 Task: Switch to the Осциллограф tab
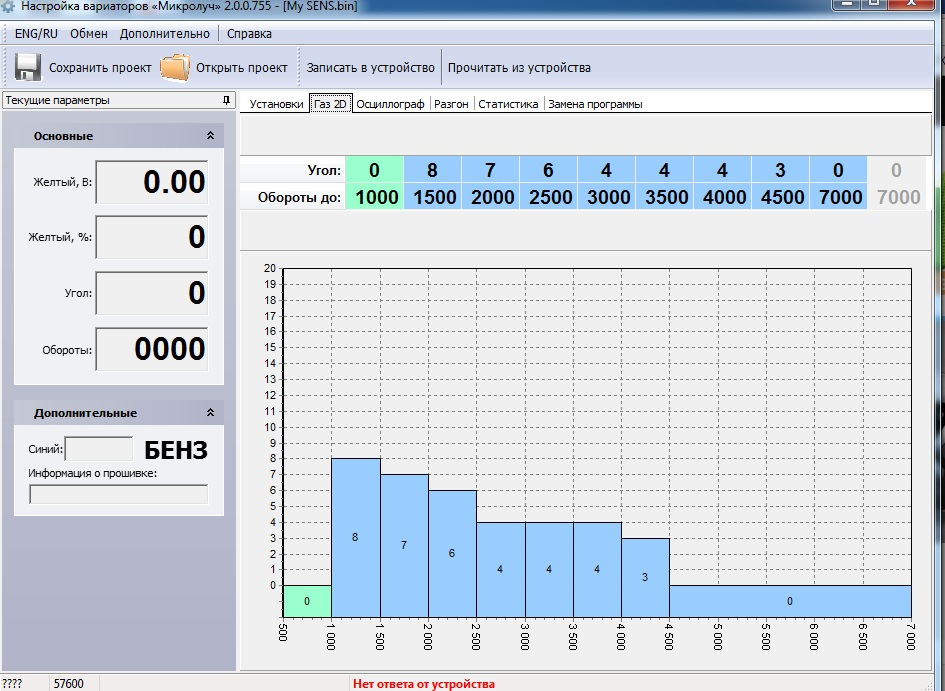click(390, 104)
